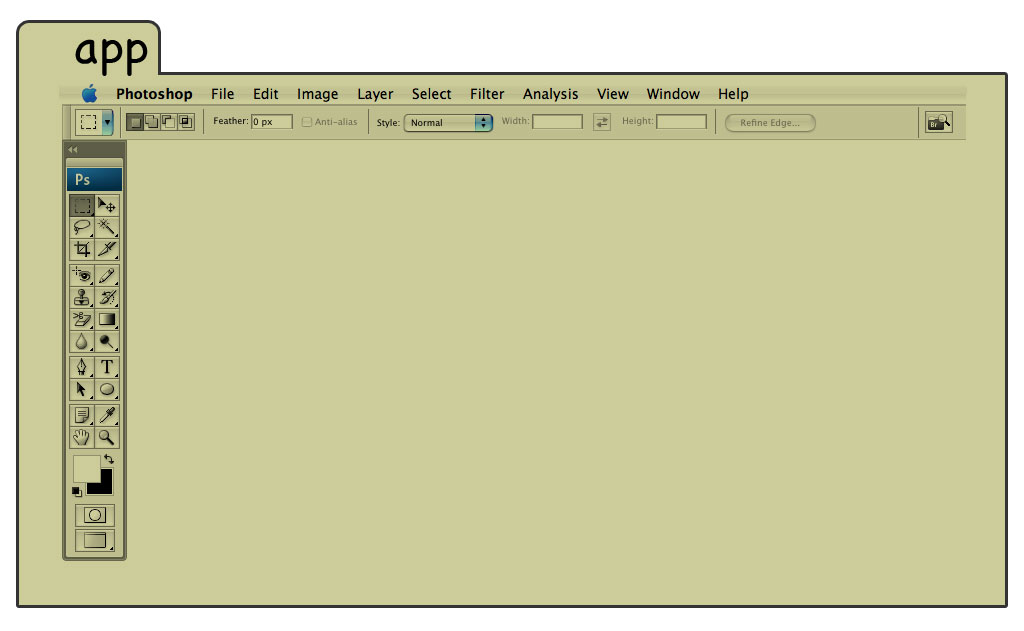1024x631 pixels.
Task: Open the Apple menu
Action: click(89, 94)
